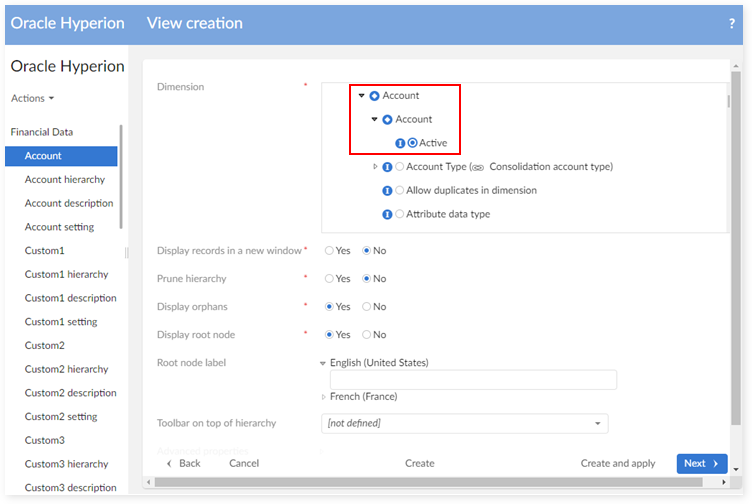Click the info icon beside Active
This screenshot has height=504, width=752.
click(x=400, y=143)
